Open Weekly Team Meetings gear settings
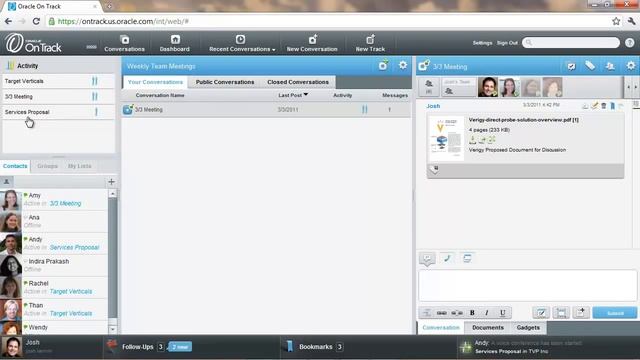The width and height of the screenshot is (640, 360). coord(403,65)
